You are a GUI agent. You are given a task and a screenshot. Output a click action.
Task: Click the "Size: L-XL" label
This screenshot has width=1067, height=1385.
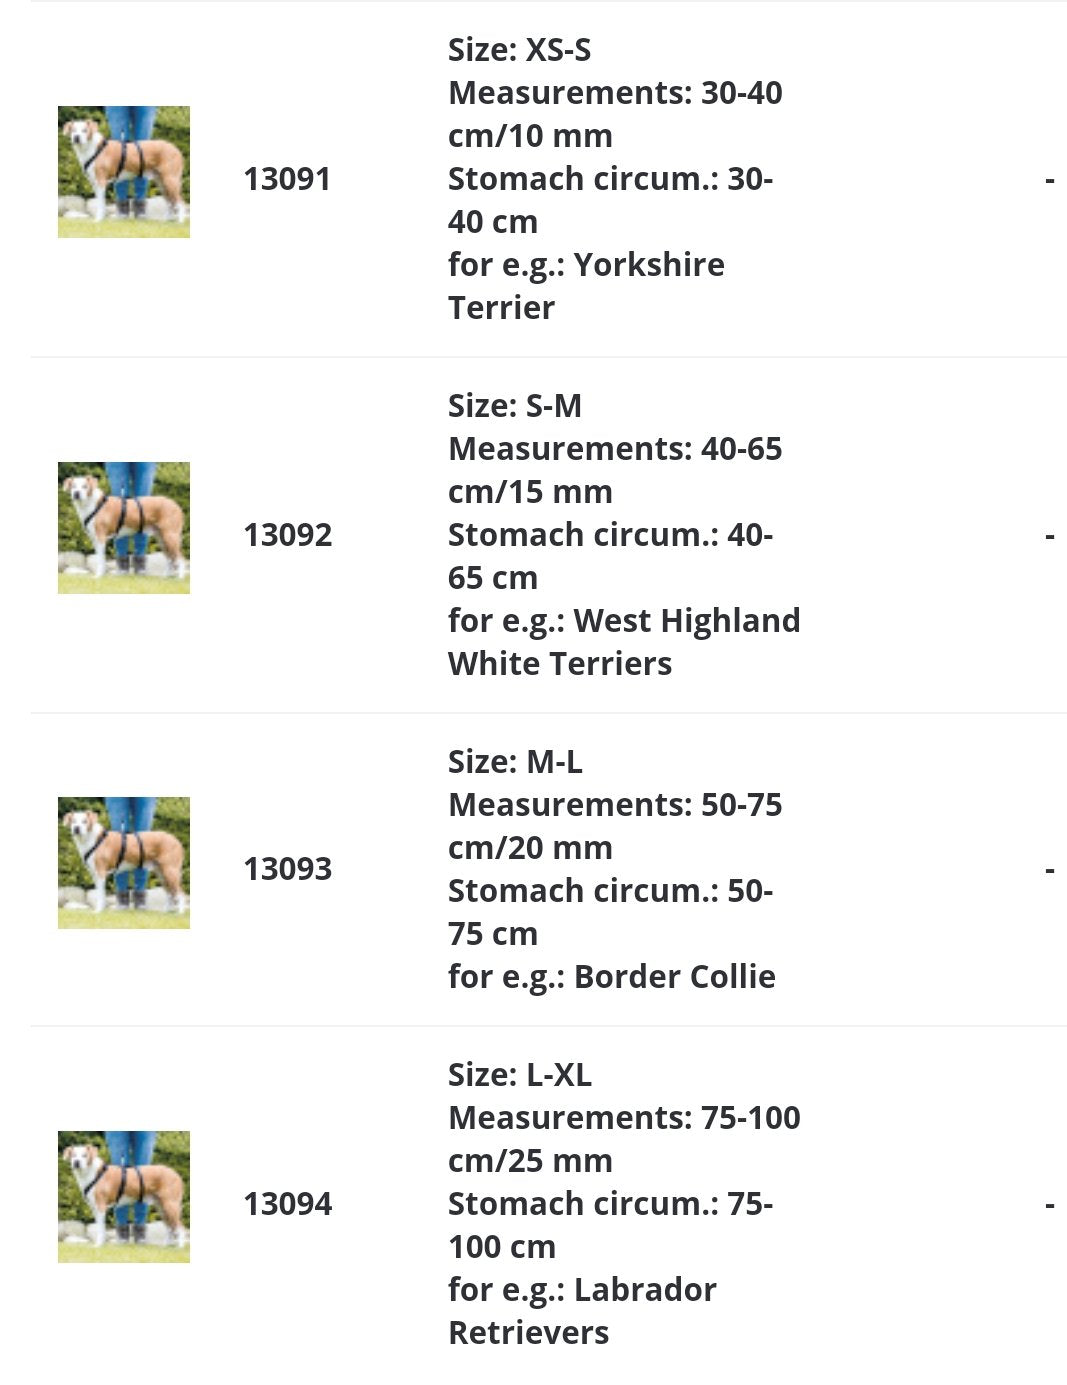point(520,1075)
